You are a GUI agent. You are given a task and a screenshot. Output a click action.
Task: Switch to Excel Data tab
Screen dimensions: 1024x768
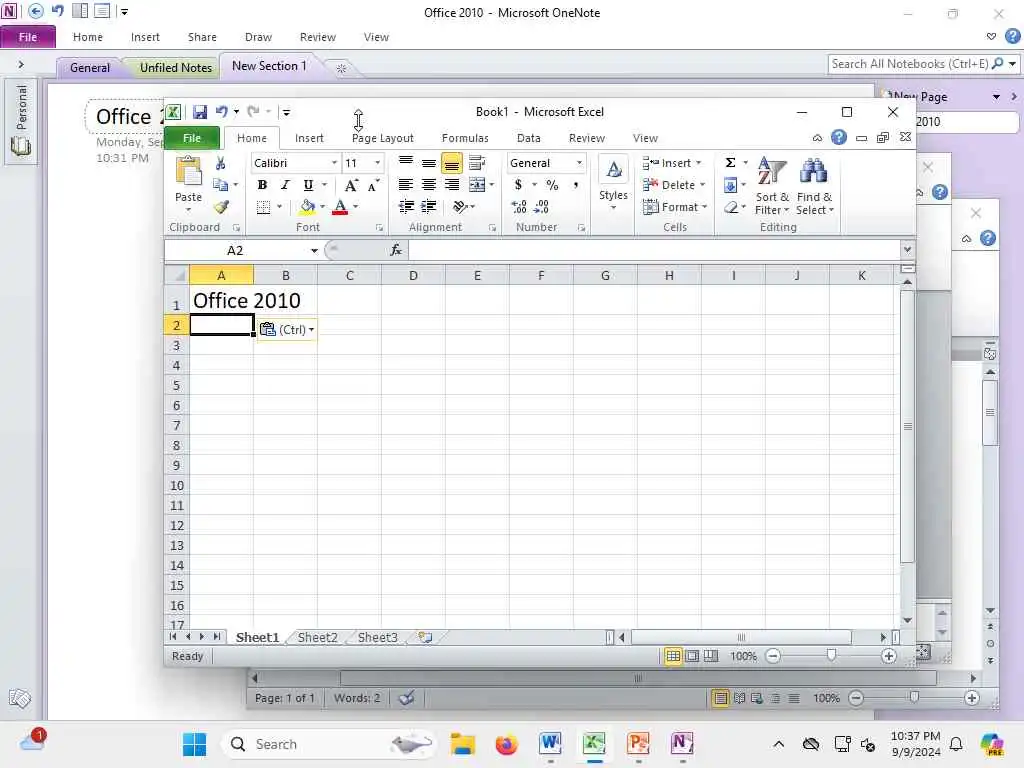[x=528, y=138]
